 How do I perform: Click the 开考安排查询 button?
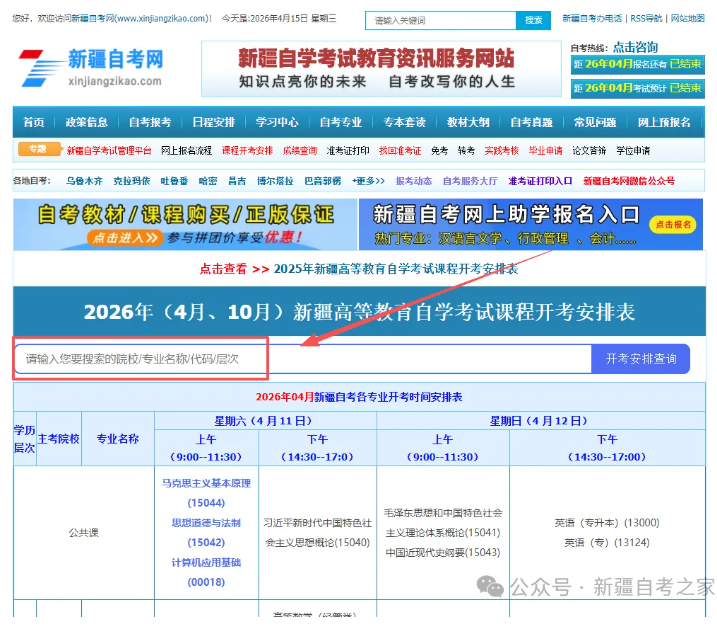[641, 359]
